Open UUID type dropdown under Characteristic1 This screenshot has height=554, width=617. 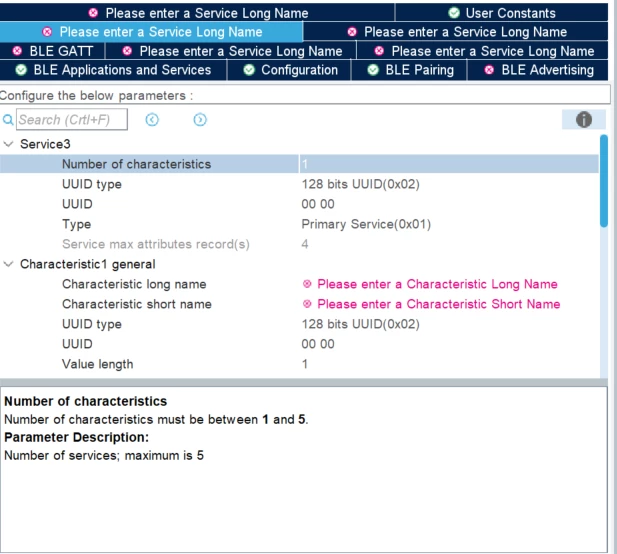(449, 324)
